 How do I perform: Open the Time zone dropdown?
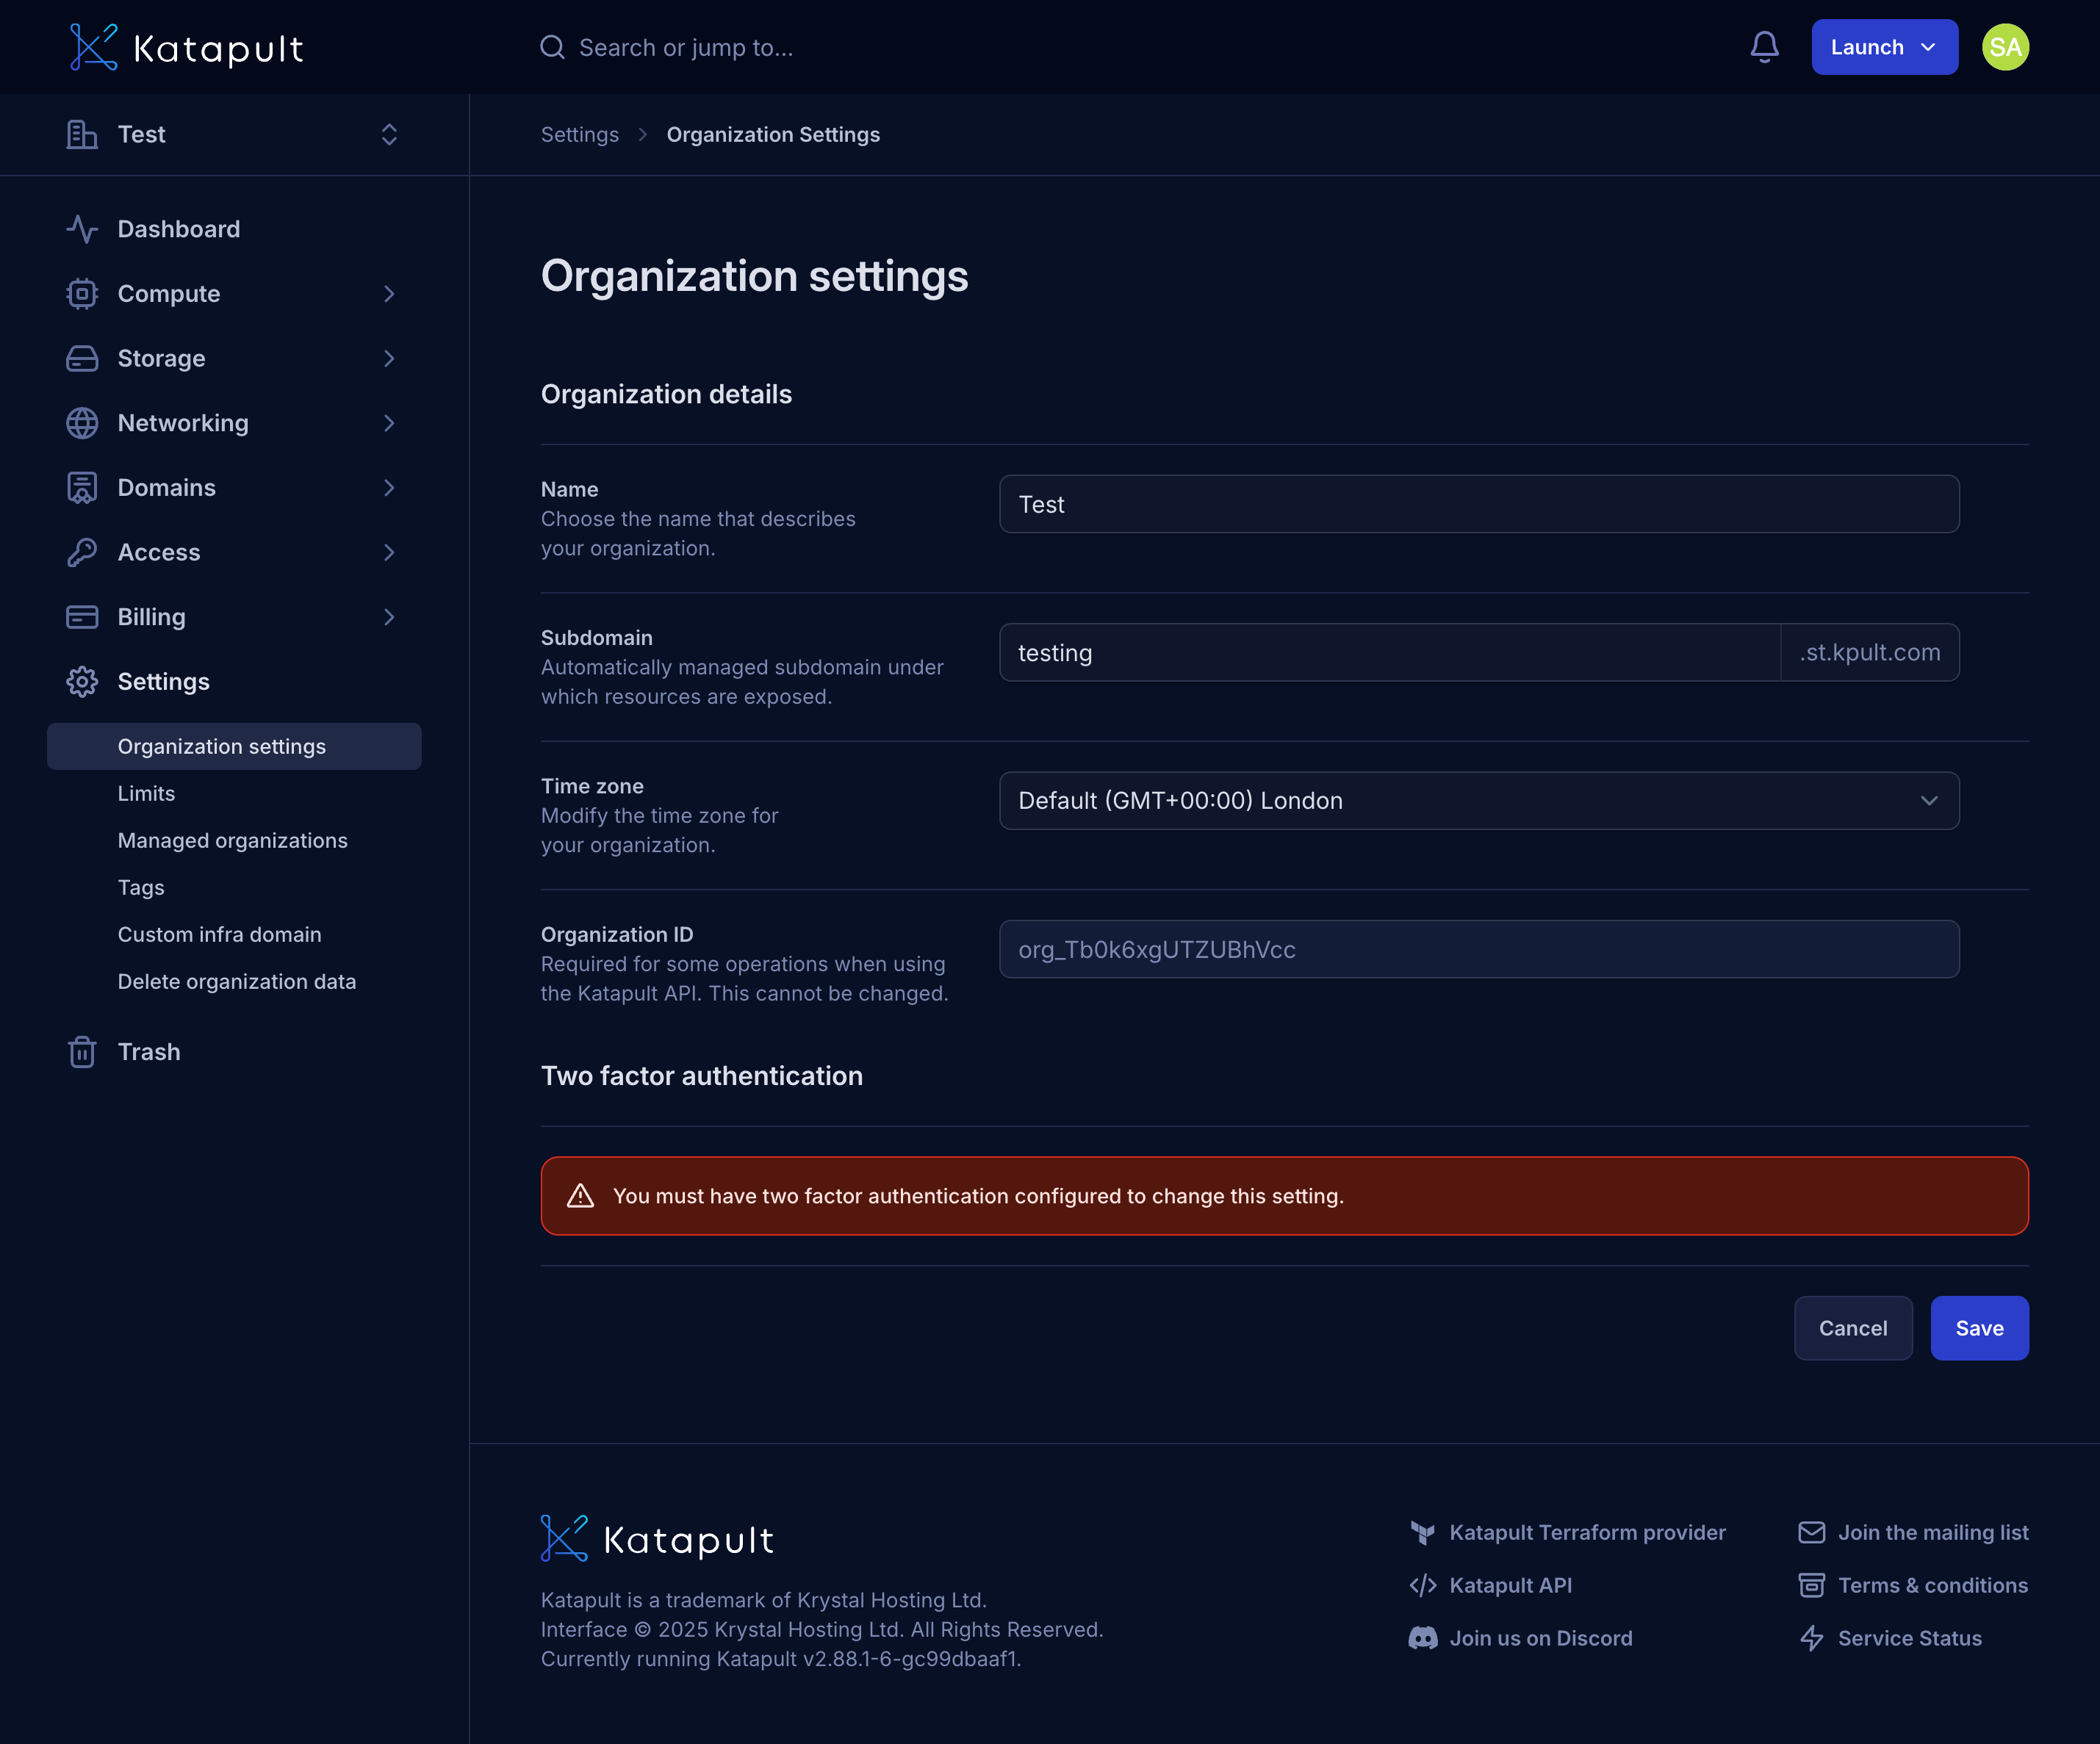pos(1478,801)
